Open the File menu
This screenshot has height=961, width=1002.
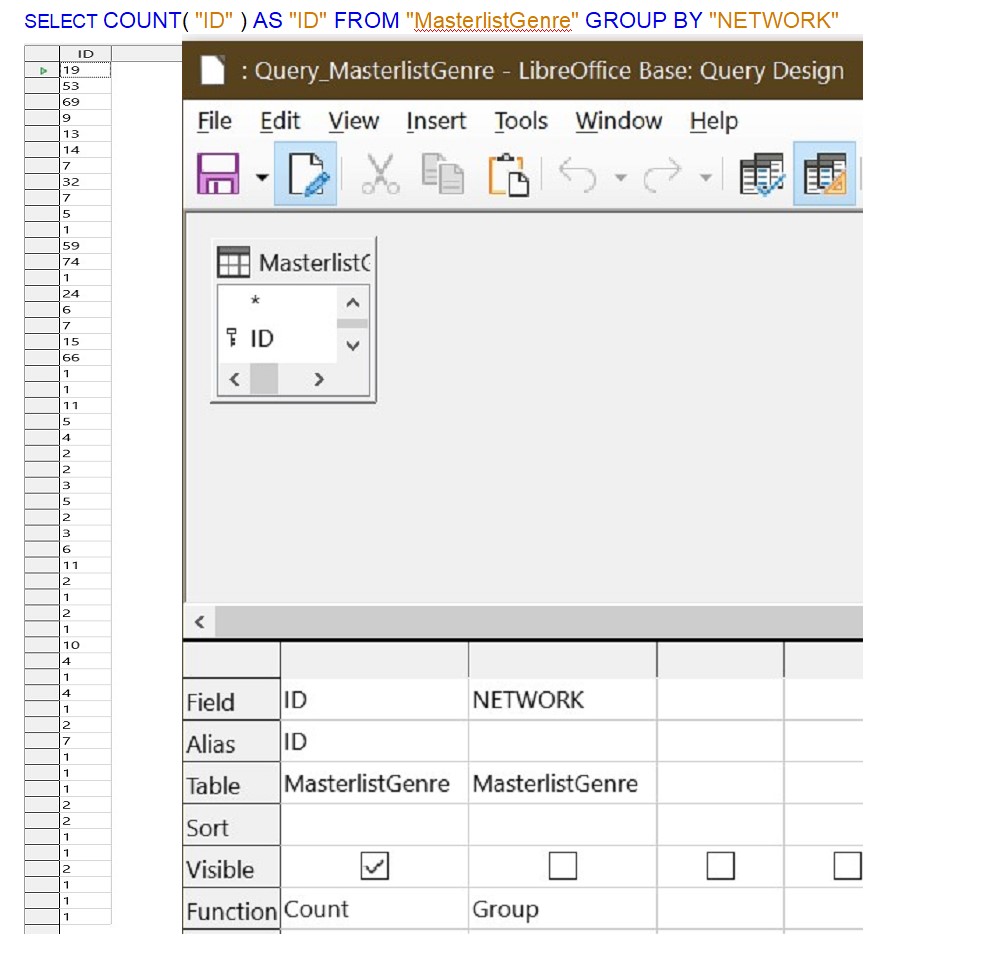(214, 121)
